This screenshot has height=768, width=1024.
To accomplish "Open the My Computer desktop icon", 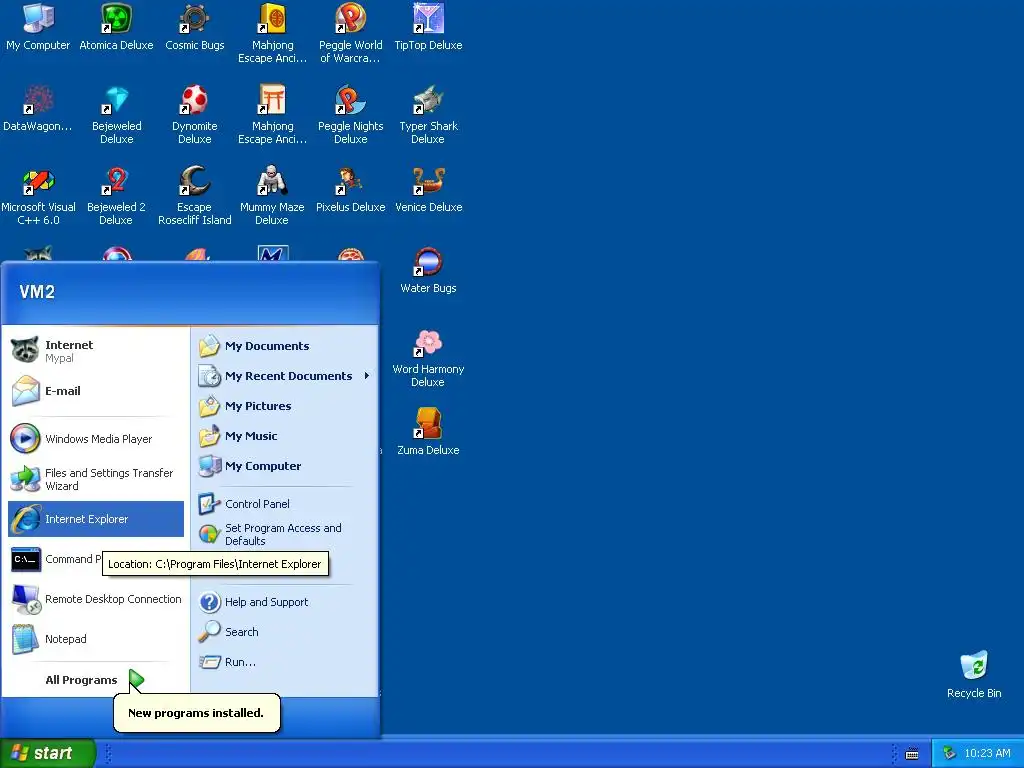I will click(x=38, y=27).
